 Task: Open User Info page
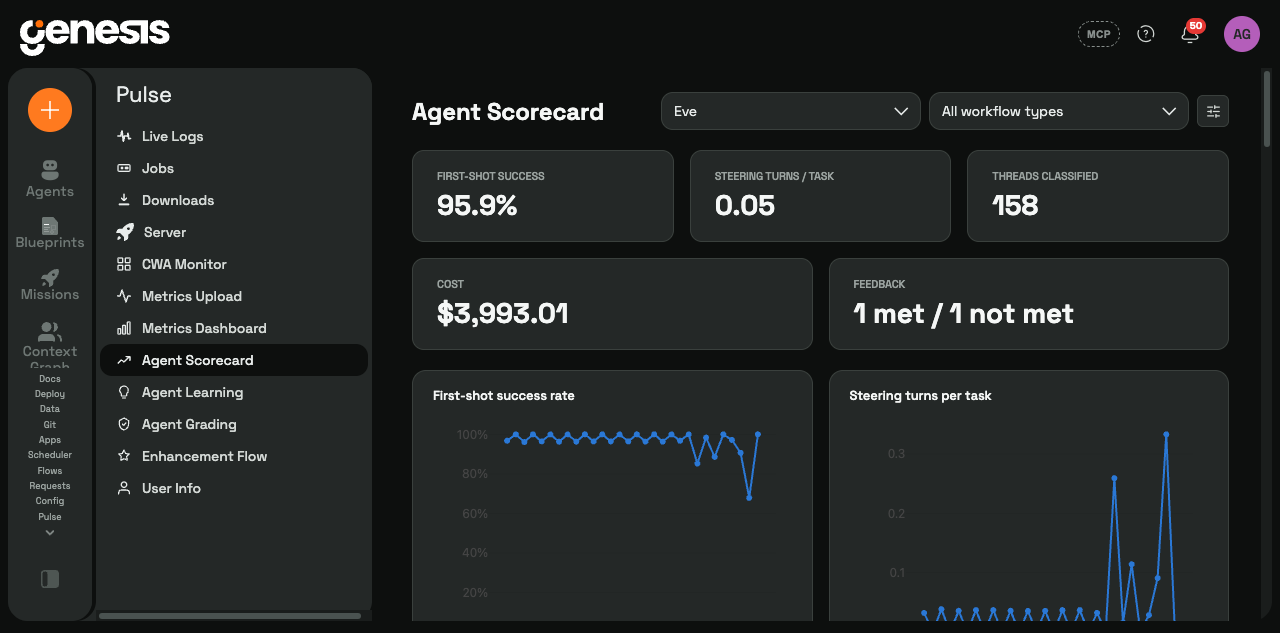pyautogui.click(x=234, y=488)
